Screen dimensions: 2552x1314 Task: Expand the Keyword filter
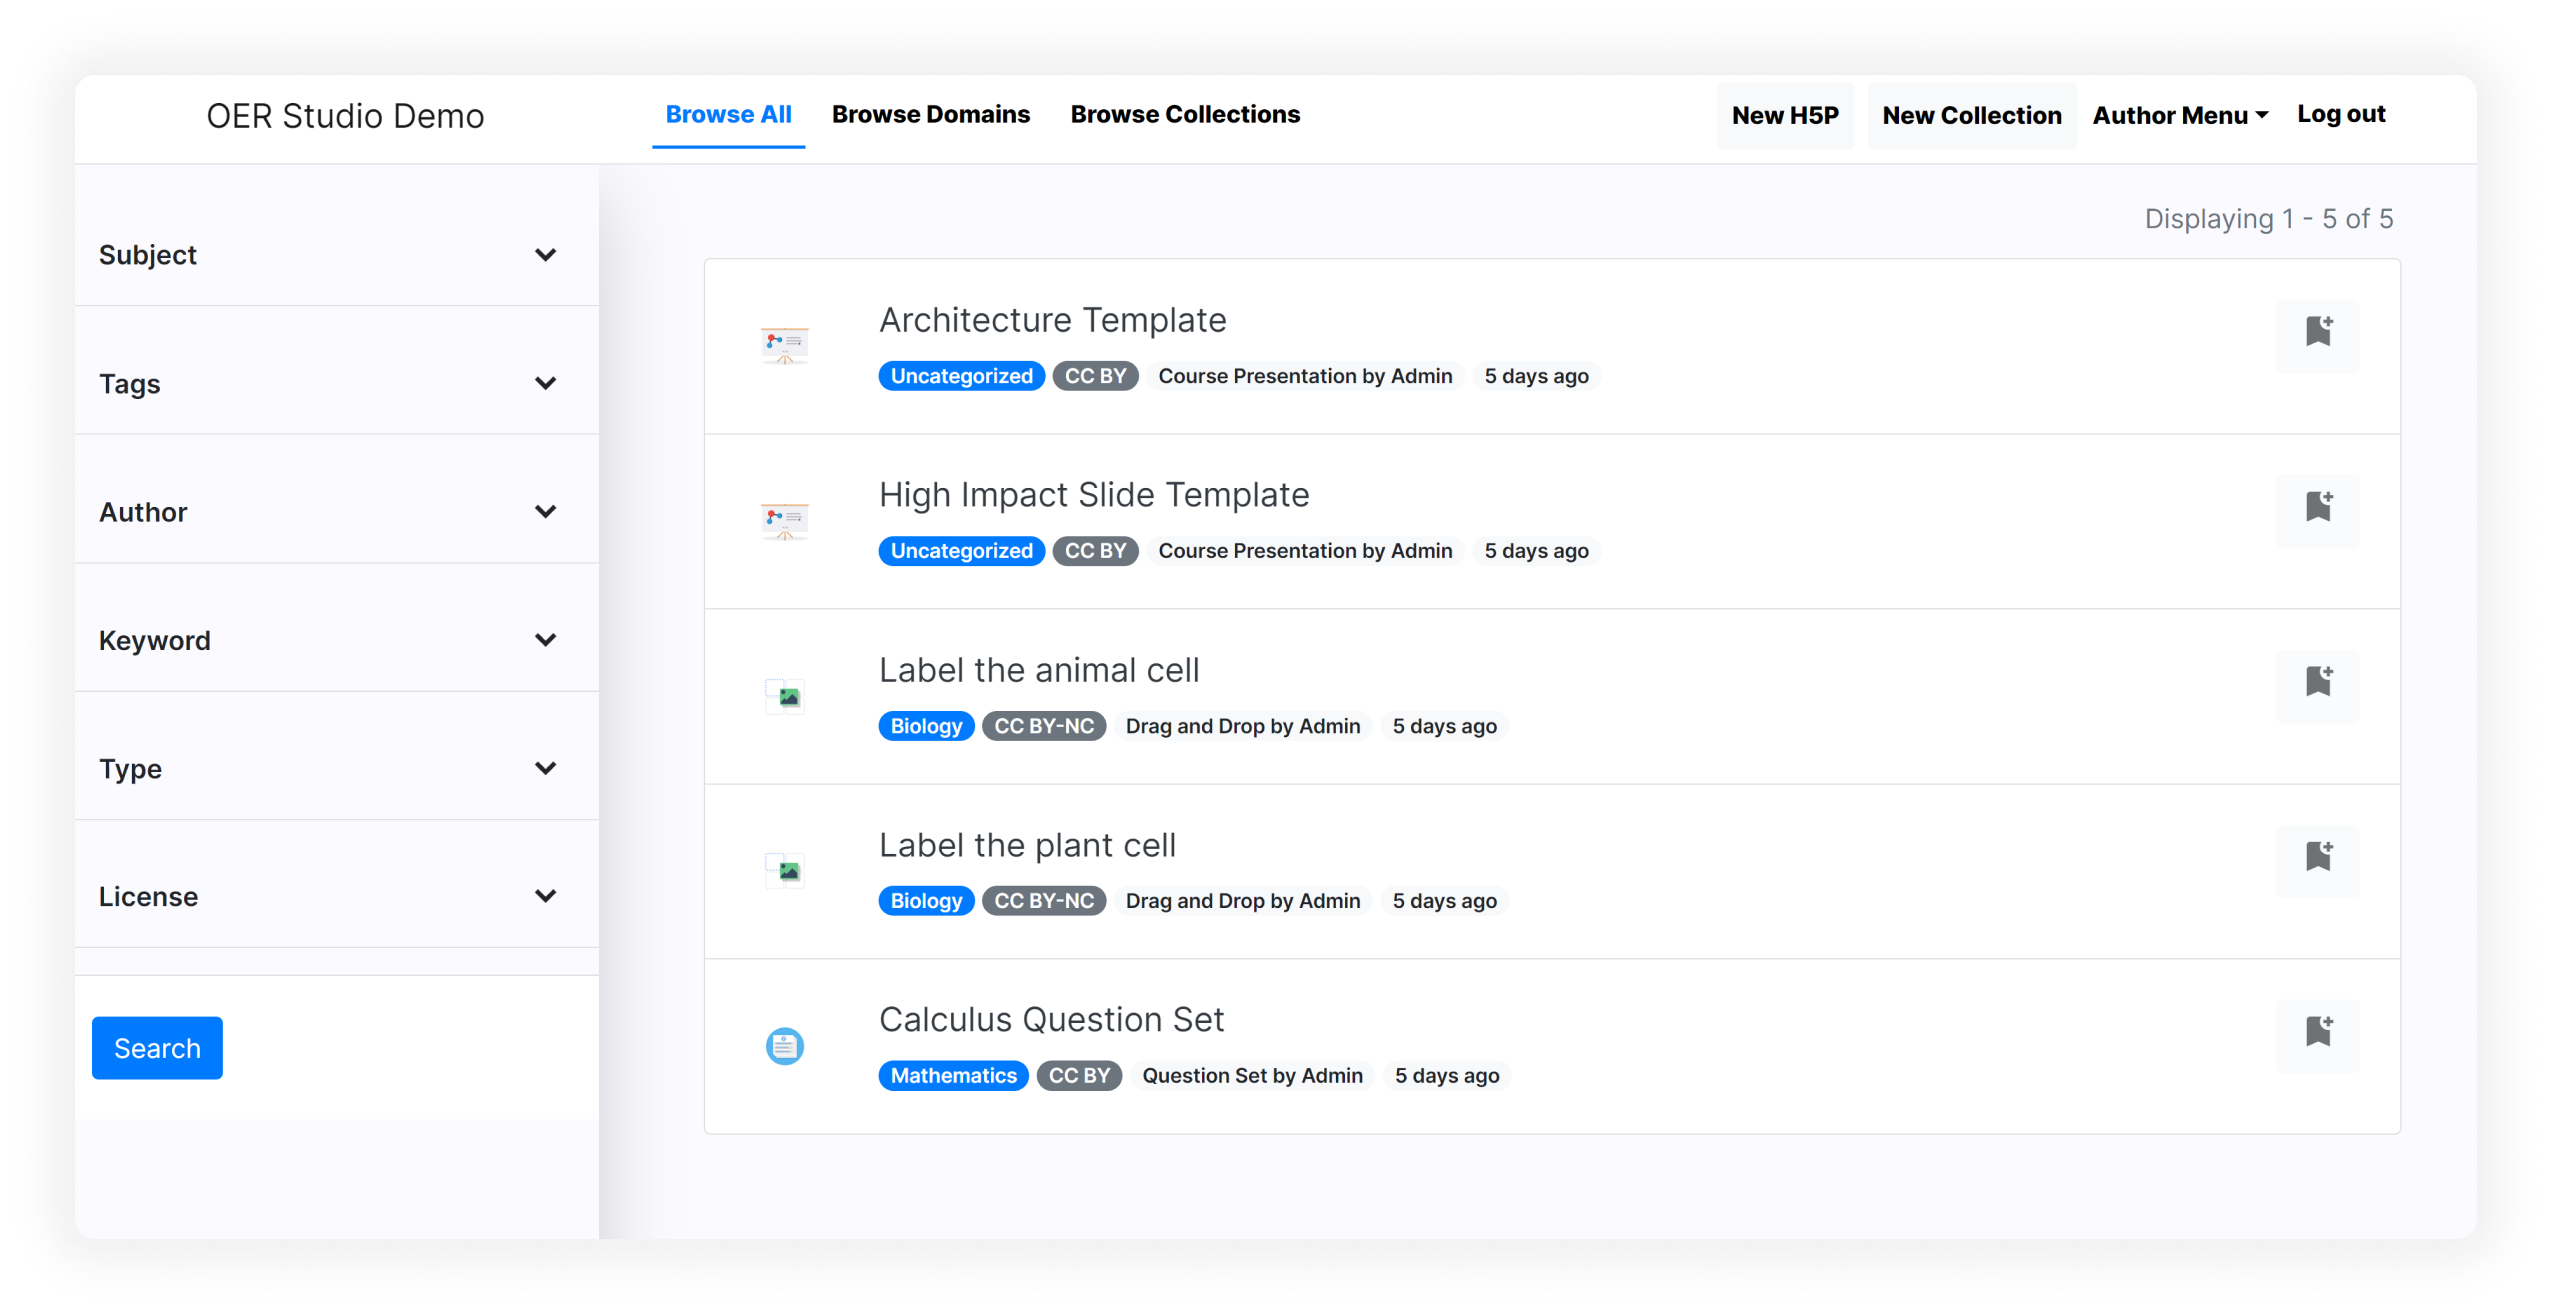(x=336, y=640)
